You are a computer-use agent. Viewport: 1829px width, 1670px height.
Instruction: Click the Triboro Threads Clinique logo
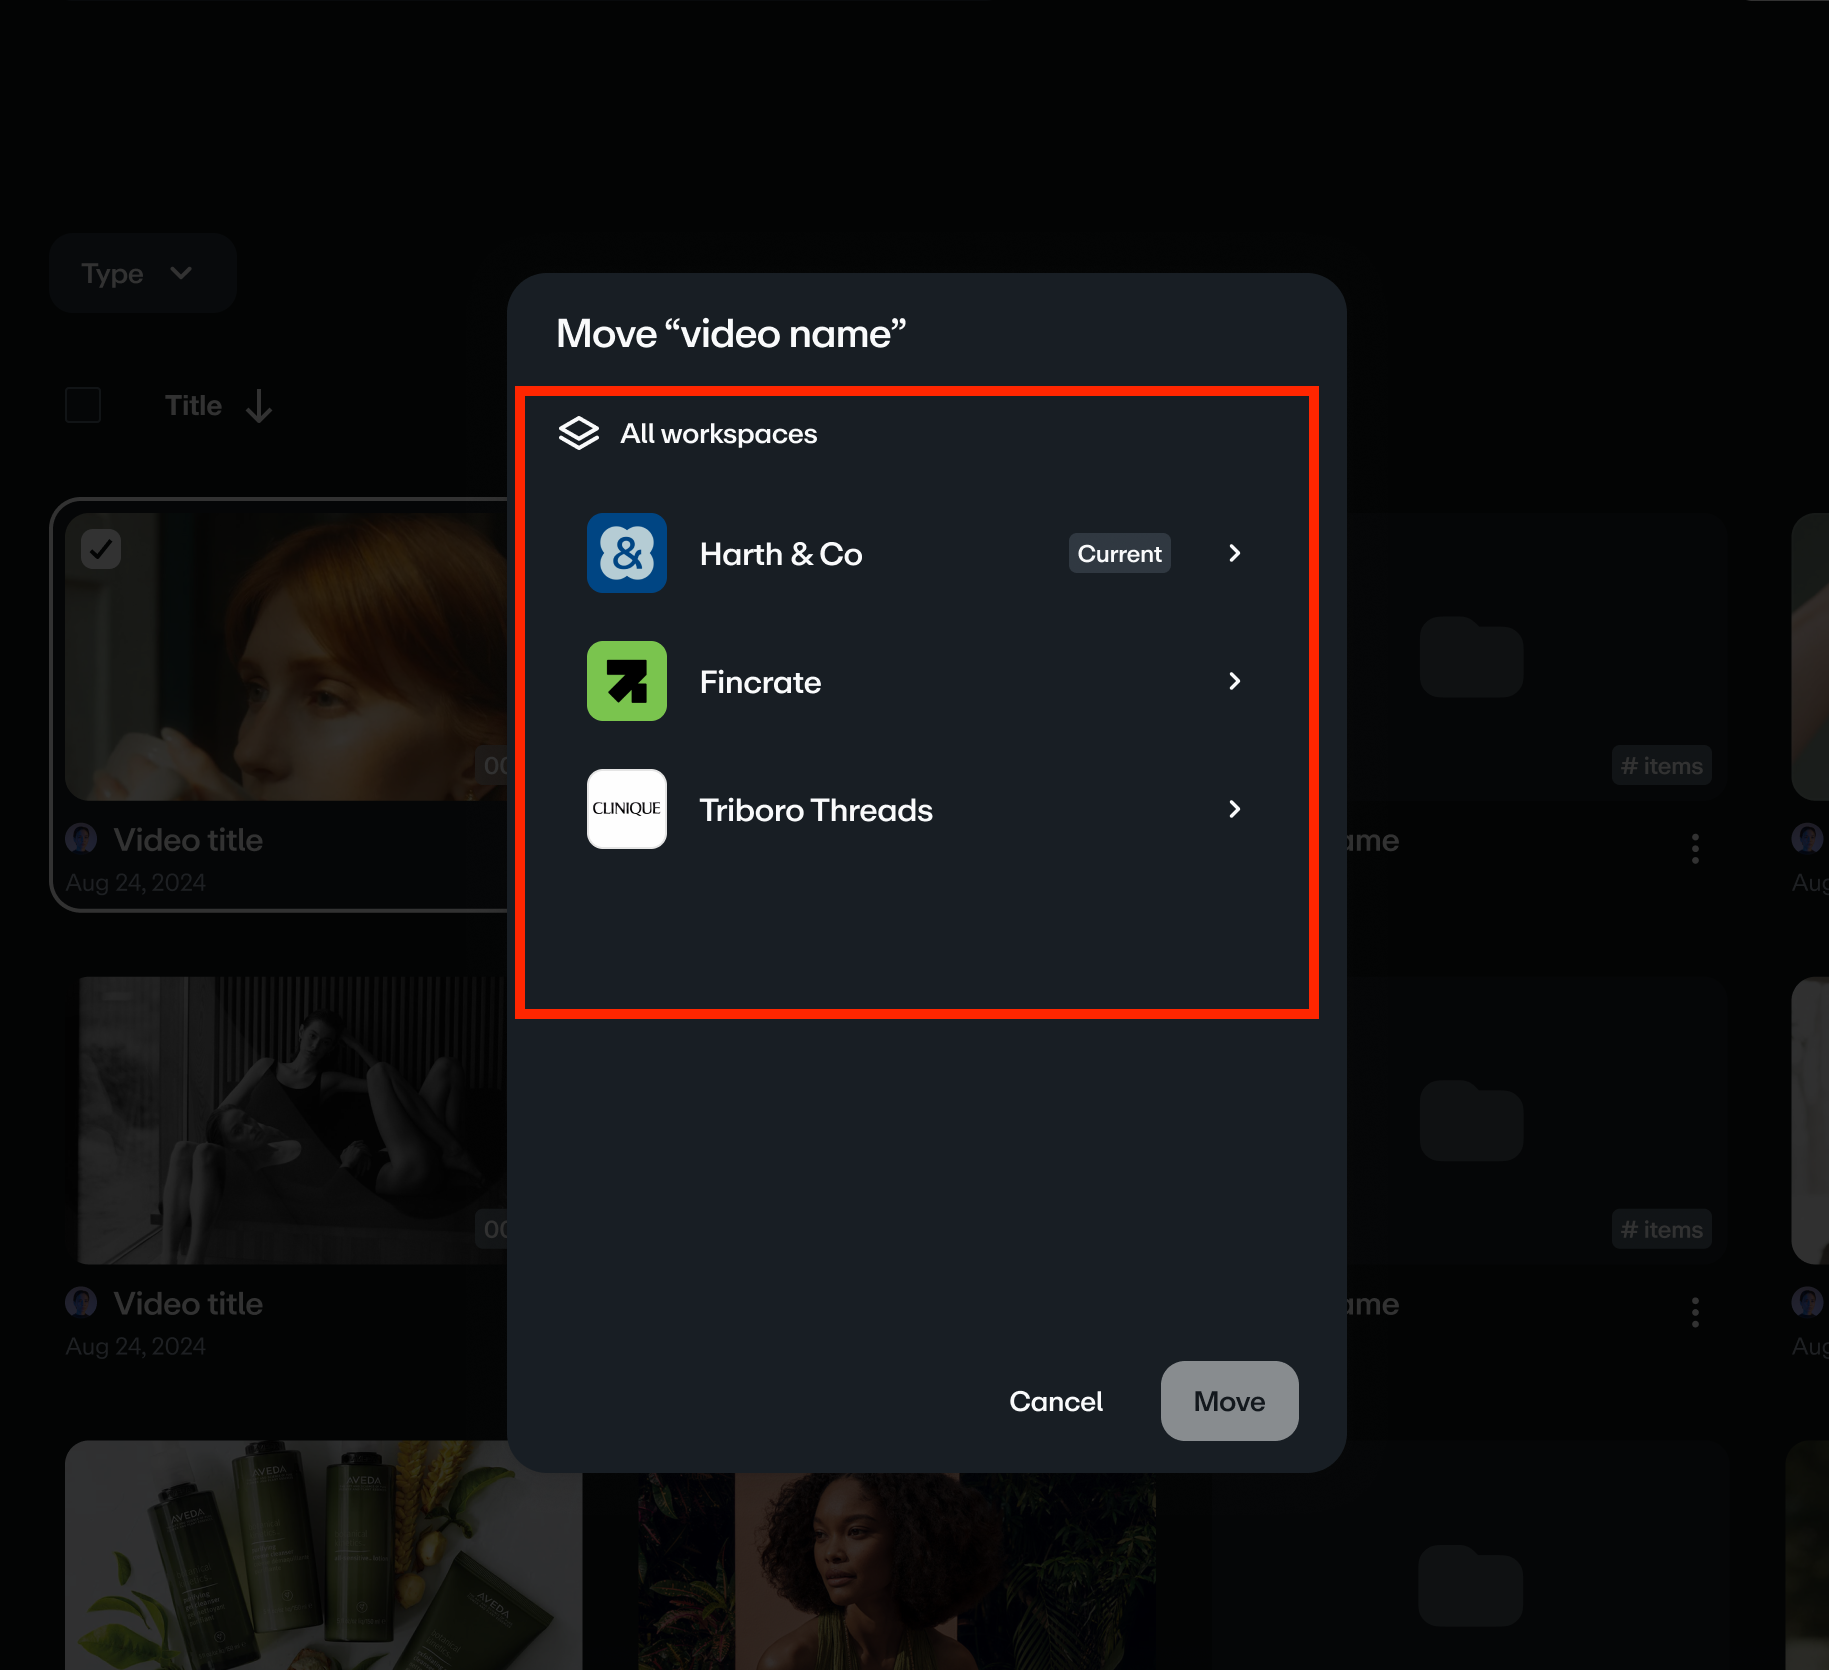pyautogui.click(x=627, y=809)
